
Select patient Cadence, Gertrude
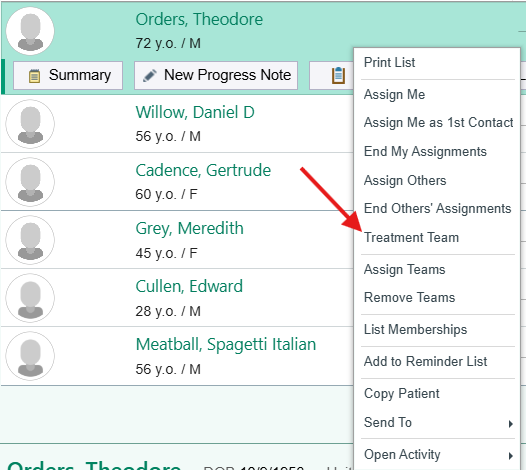pyautogui.click(x=203, y=170)
